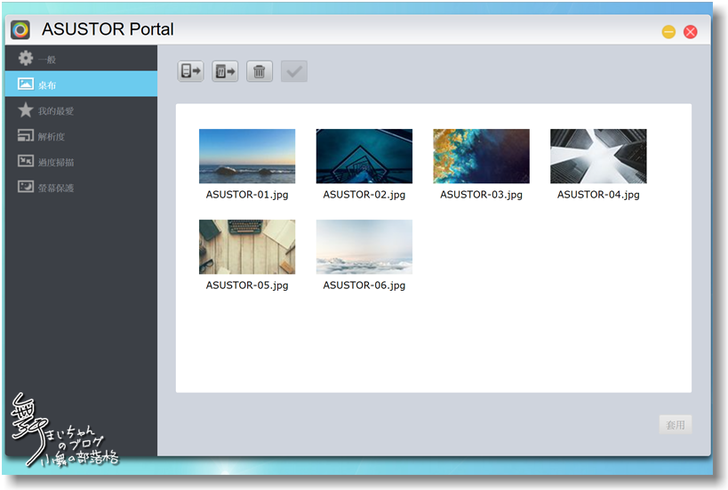Click the ASUSTOR Portal logo icon
Screen dimensions: 728x490
(x=20, y=30)
